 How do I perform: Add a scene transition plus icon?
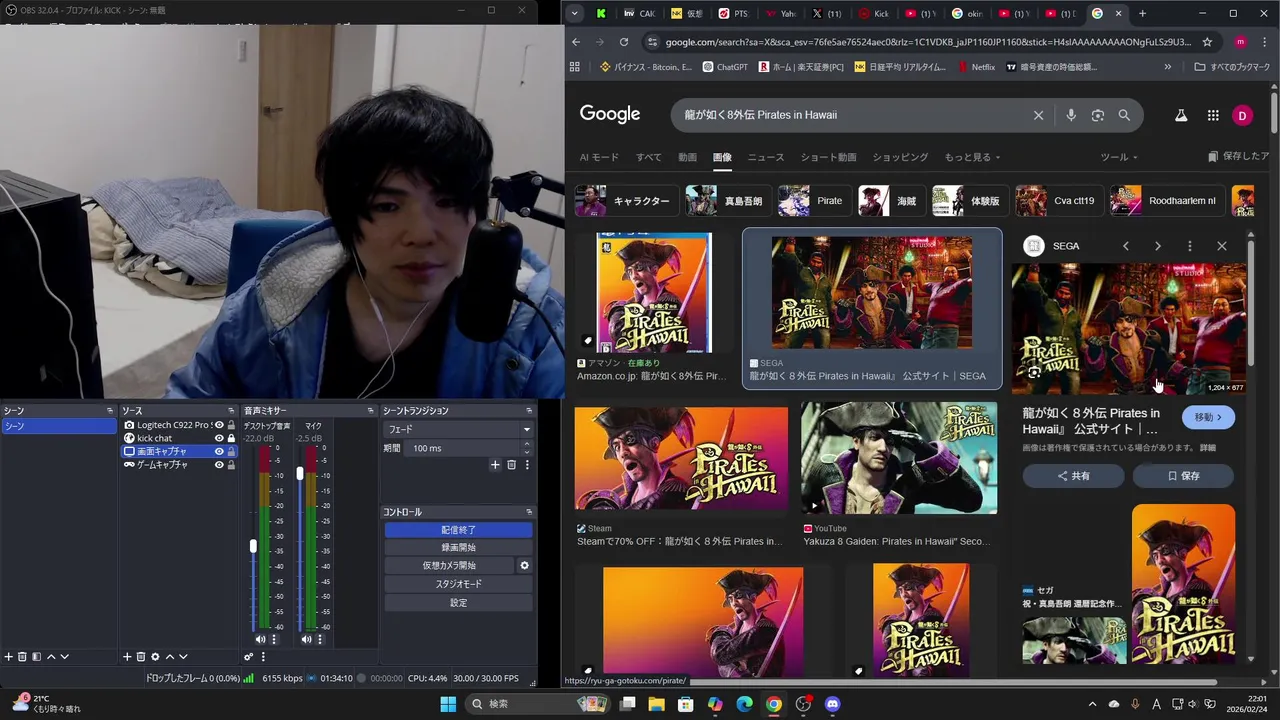[495, 465]
